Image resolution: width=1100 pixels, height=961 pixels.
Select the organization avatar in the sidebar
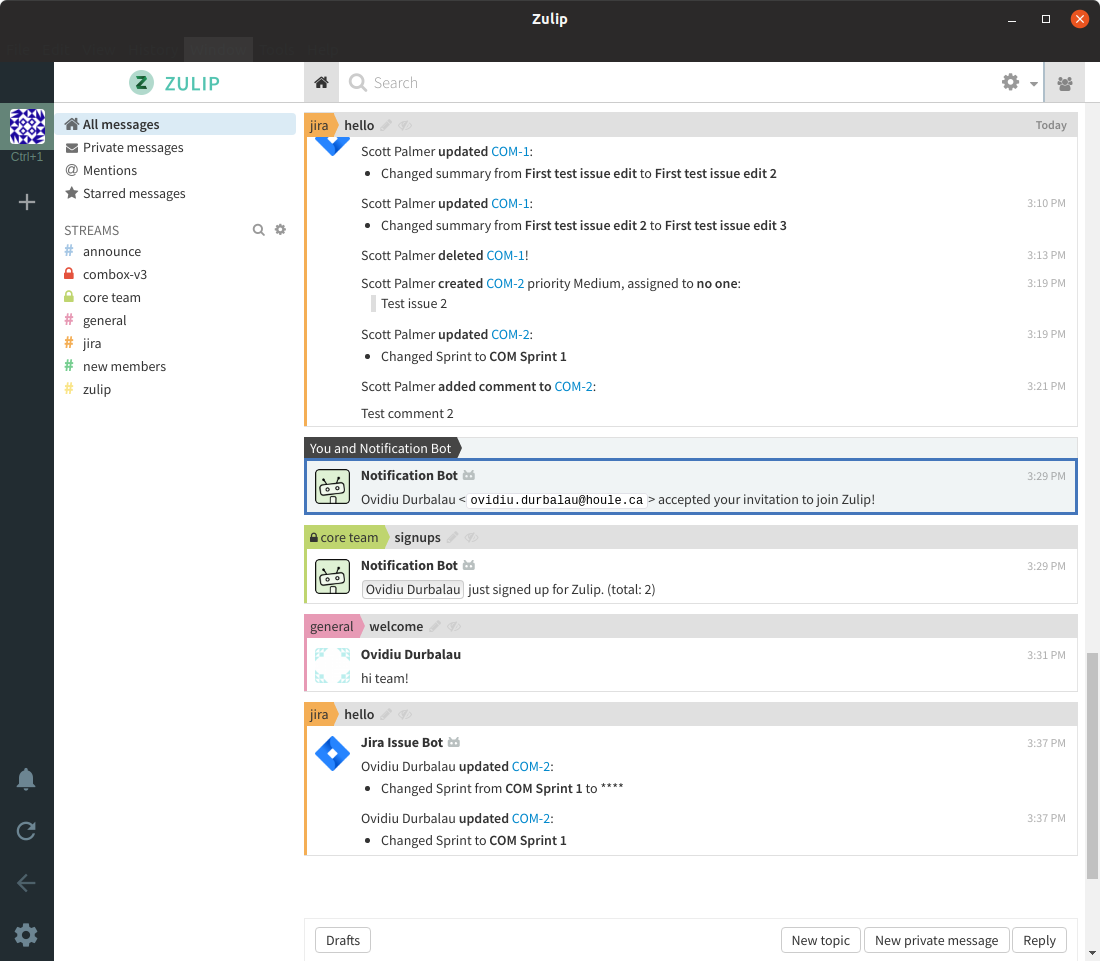27,127
